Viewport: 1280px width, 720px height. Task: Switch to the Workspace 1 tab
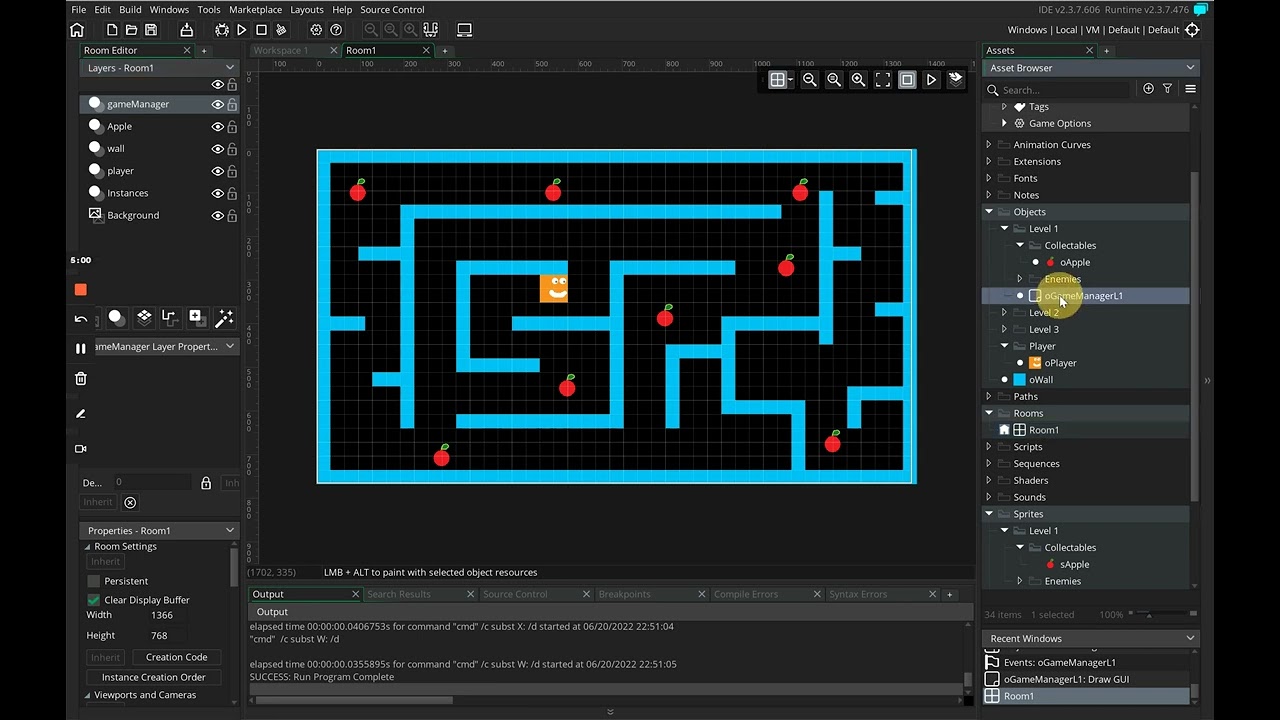[x=281, y=50]
